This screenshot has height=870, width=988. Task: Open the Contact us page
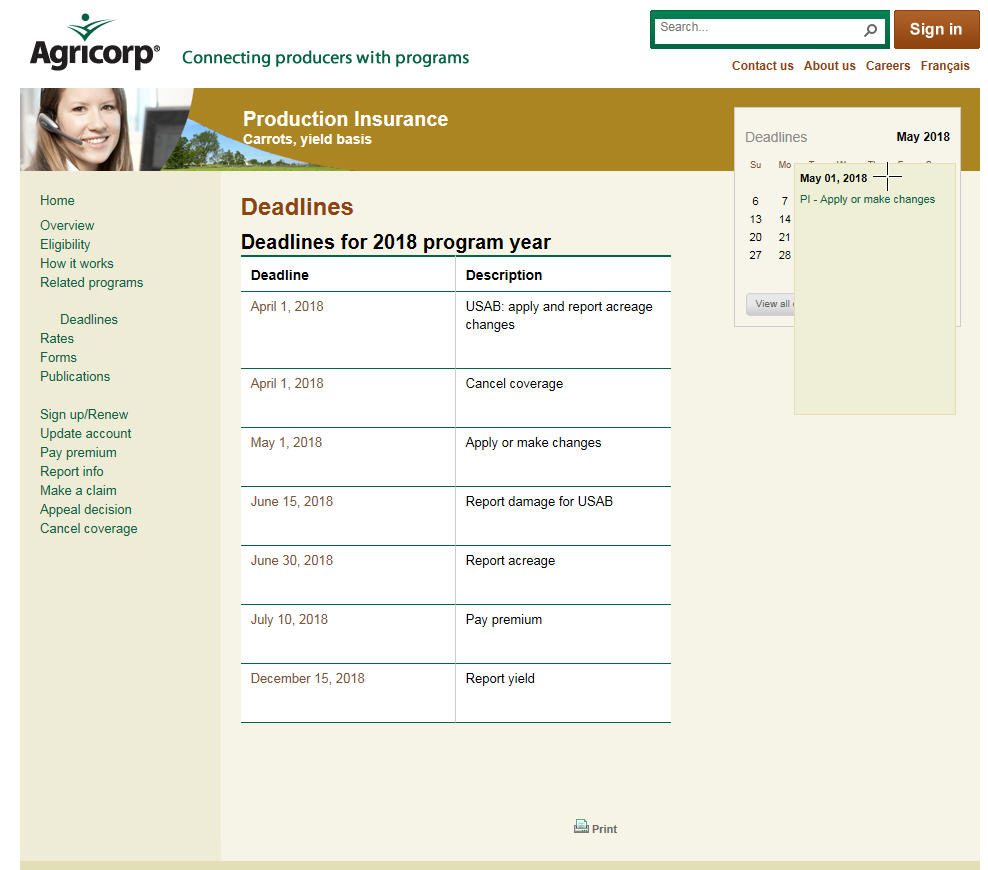coord(762,65)
